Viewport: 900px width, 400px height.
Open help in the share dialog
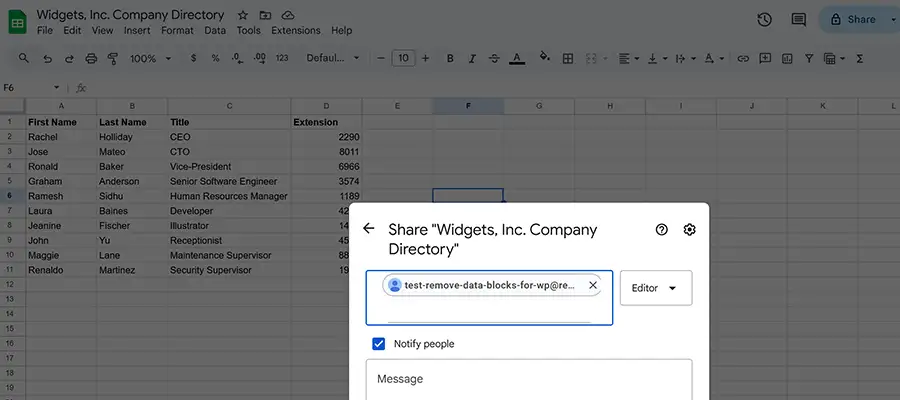[662, 230]
